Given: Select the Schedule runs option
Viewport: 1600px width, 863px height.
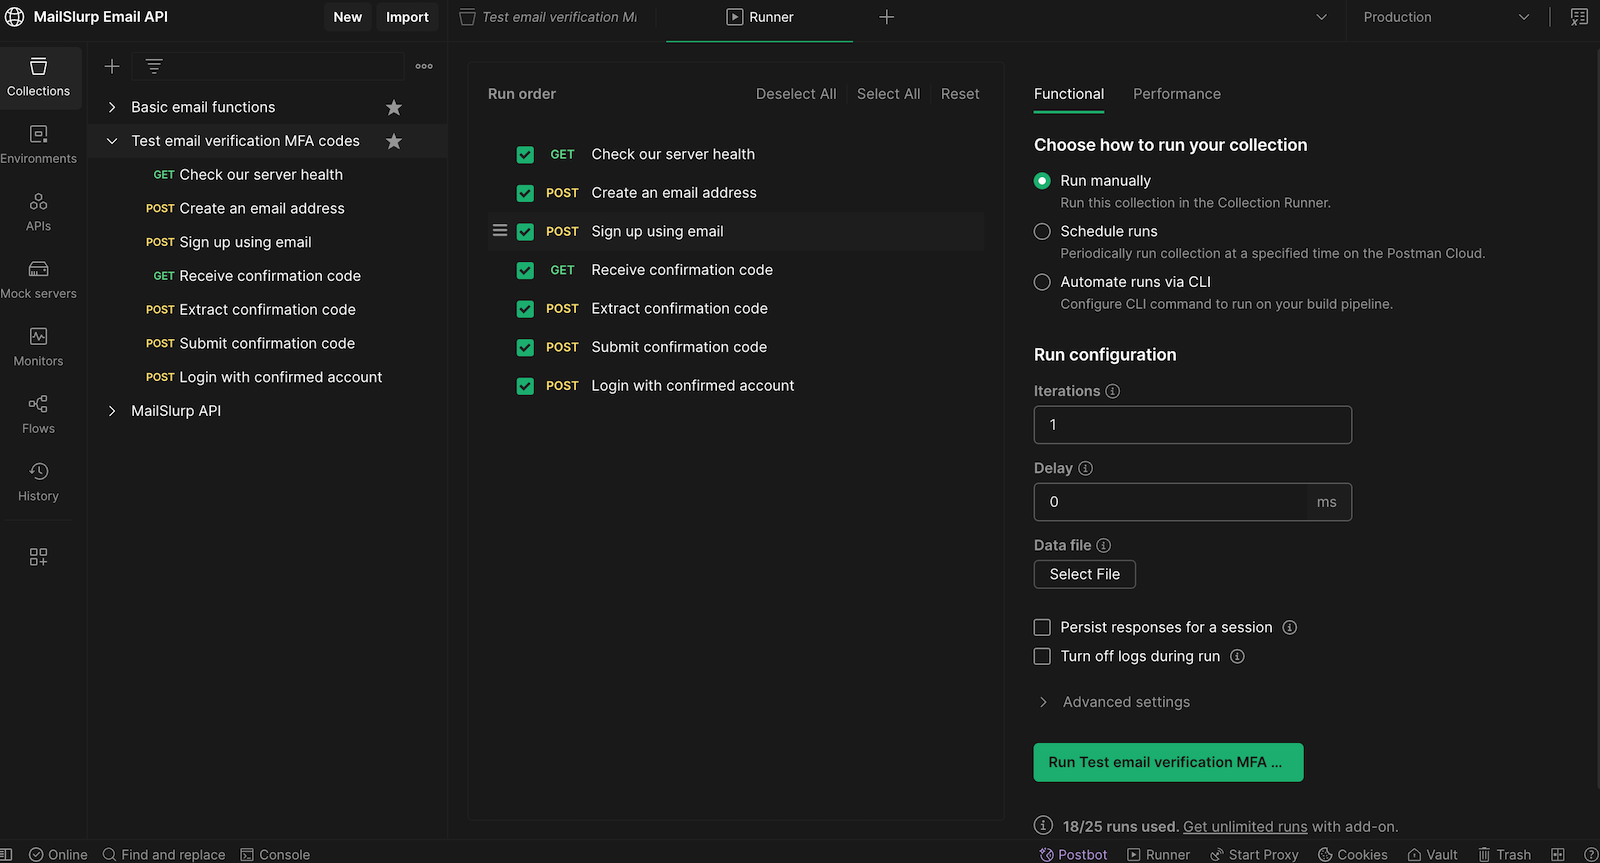Looking at the screenshot, I should (1042, 231).
